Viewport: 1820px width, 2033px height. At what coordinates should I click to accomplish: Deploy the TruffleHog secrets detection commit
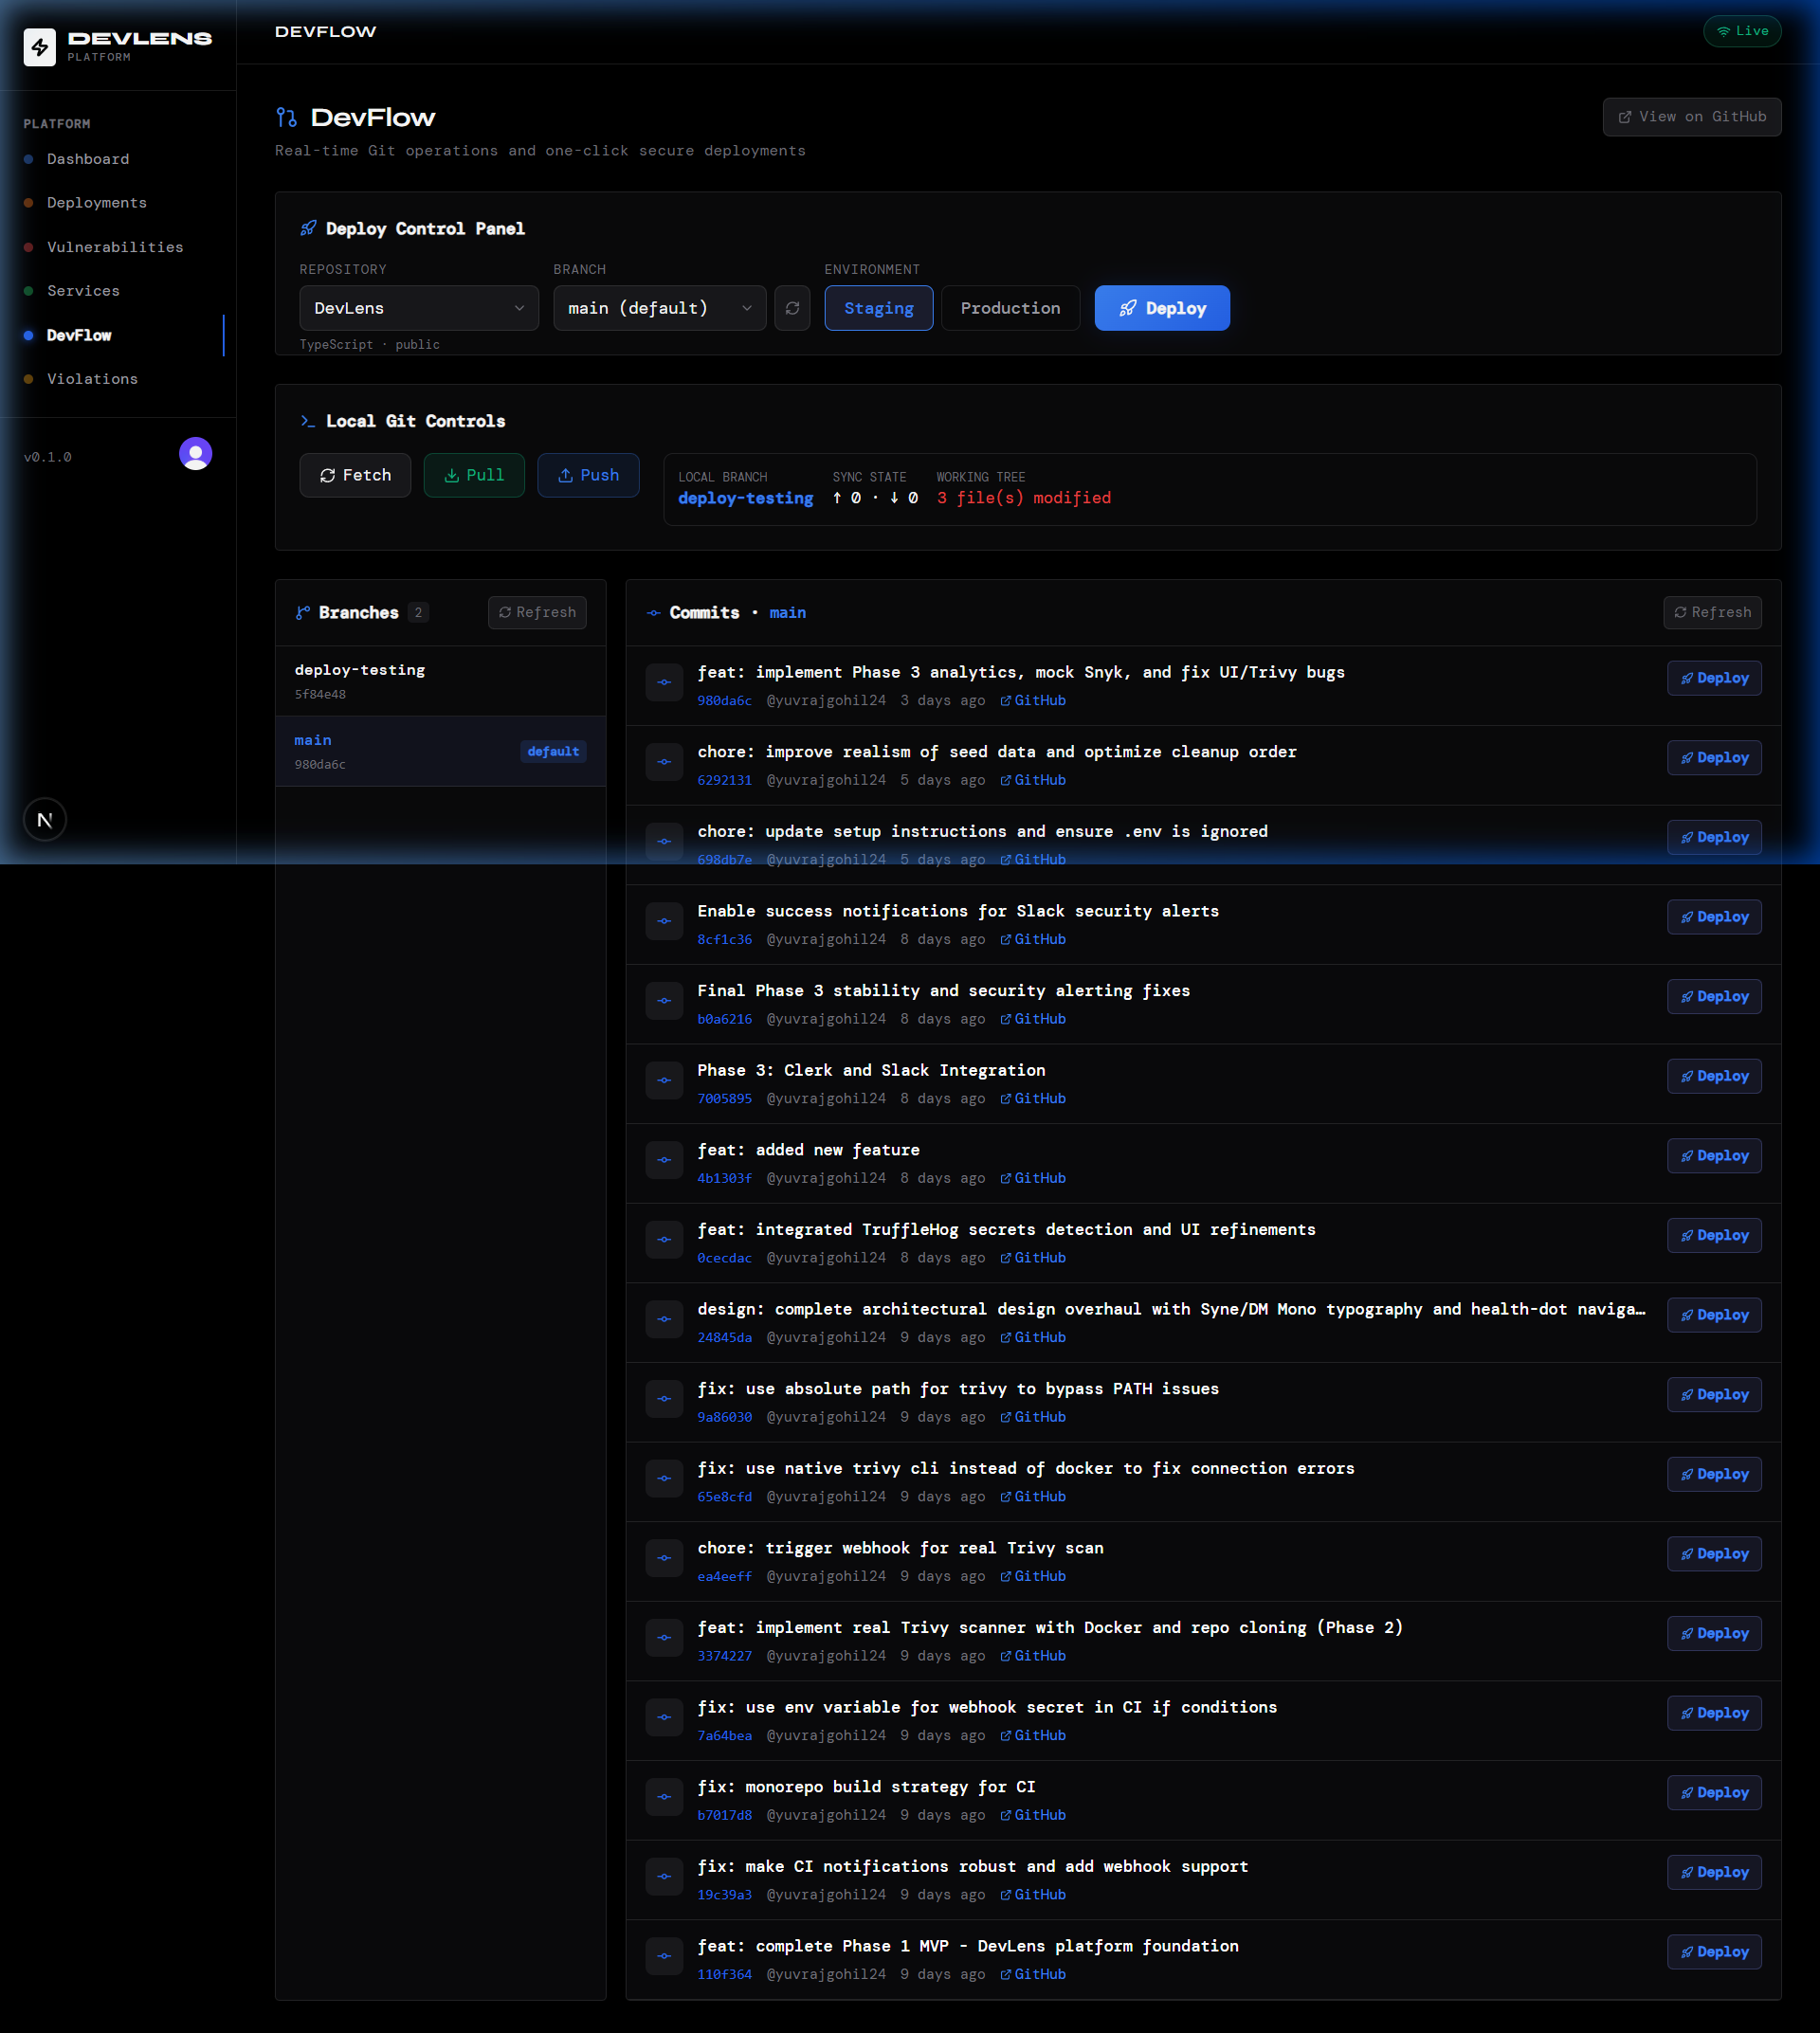point(1714,1235)
